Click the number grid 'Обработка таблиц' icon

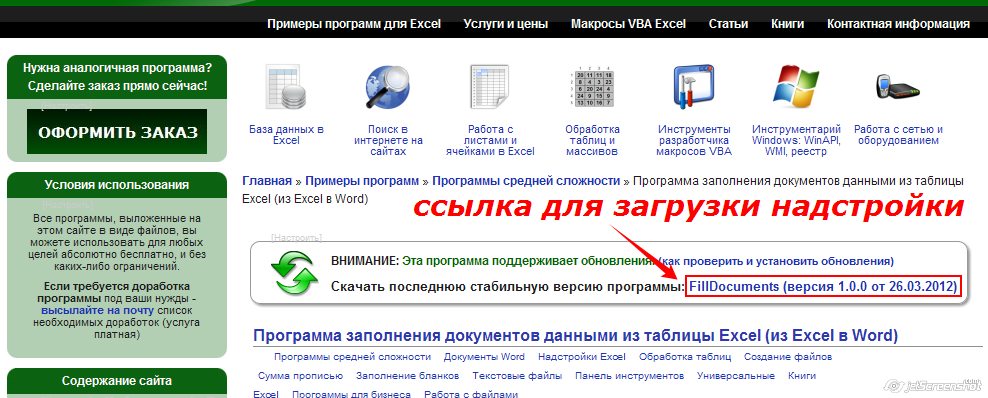point(592,86)
